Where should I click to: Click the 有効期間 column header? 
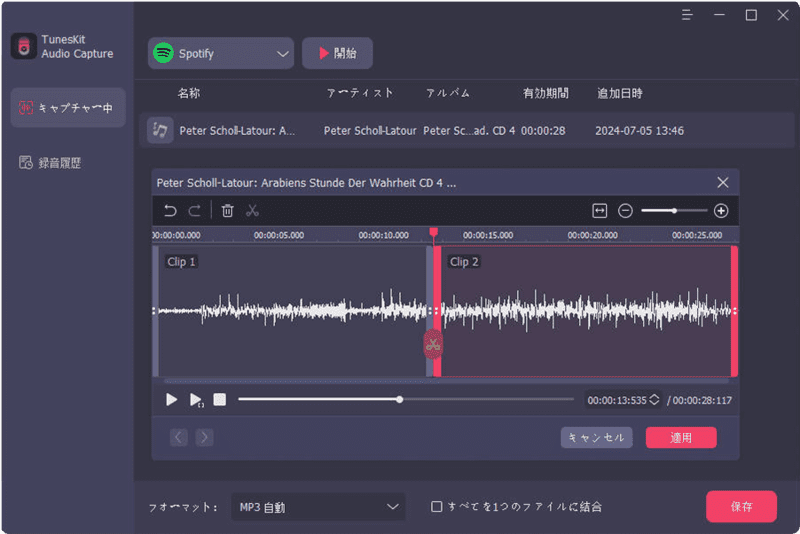(x=545, y=93)
